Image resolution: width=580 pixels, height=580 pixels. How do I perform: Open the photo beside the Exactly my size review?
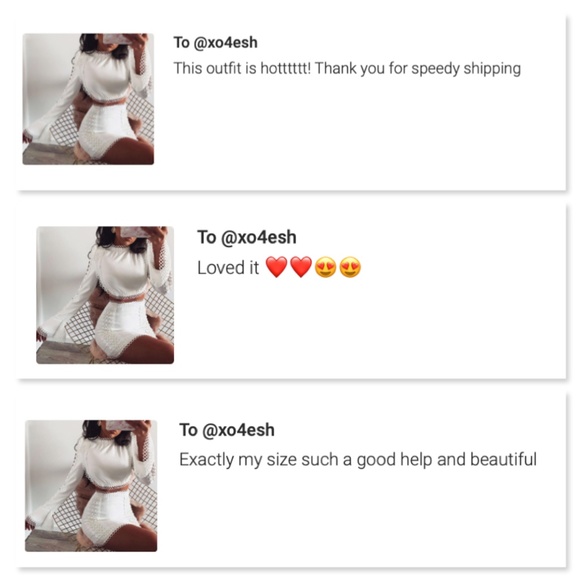(x=91, y=486)
